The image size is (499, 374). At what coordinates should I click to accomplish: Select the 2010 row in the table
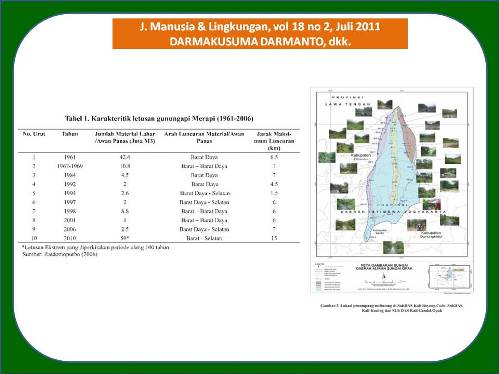point(159,238)
